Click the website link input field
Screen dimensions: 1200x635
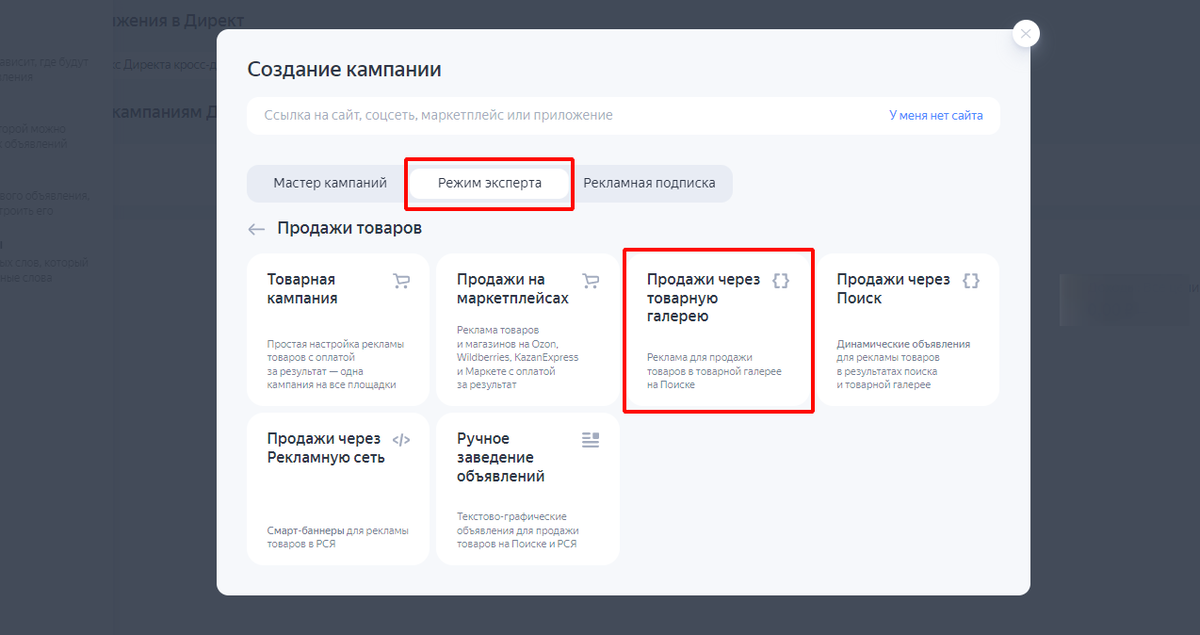[x=560, y=115]
